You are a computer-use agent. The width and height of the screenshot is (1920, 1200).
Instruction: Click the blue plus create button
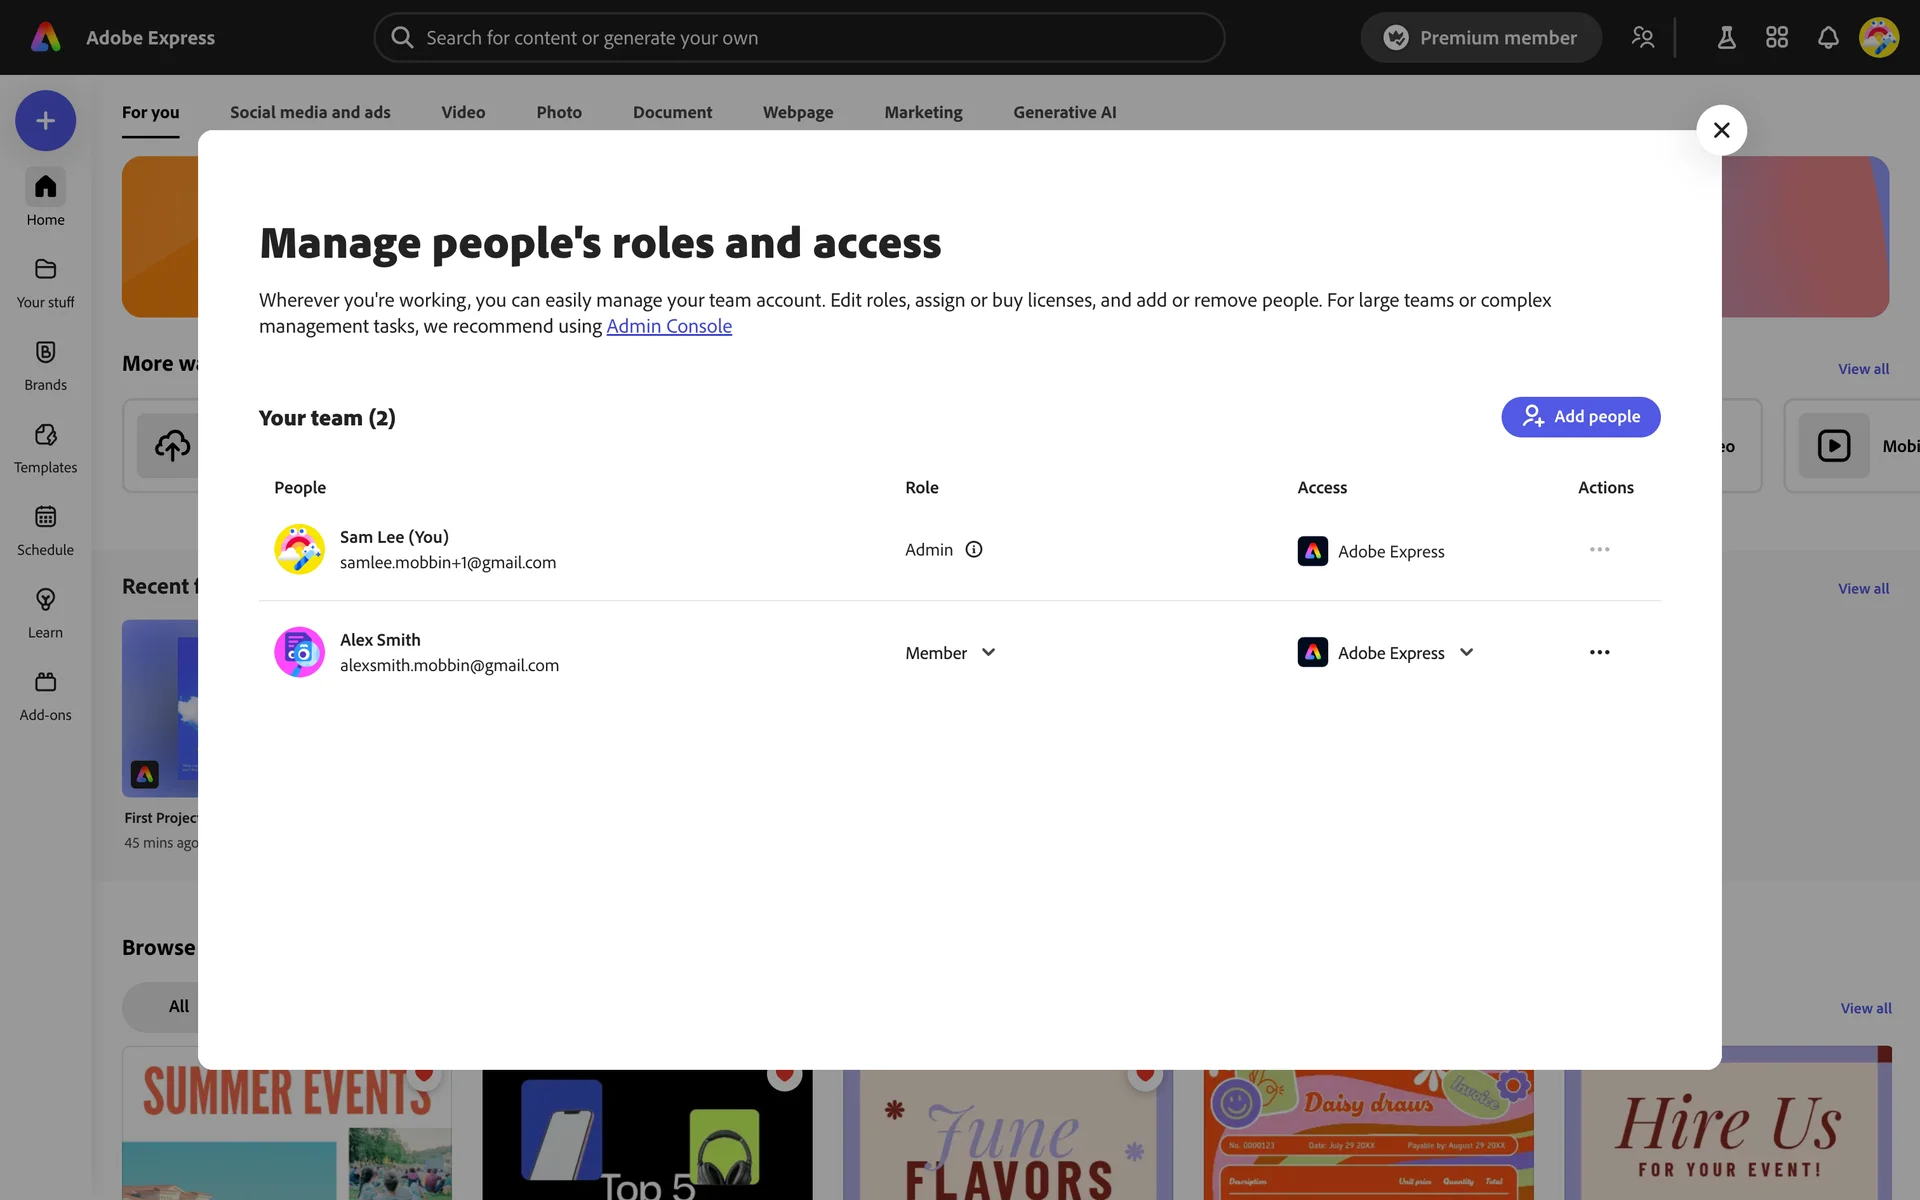(x=45, y=121)
